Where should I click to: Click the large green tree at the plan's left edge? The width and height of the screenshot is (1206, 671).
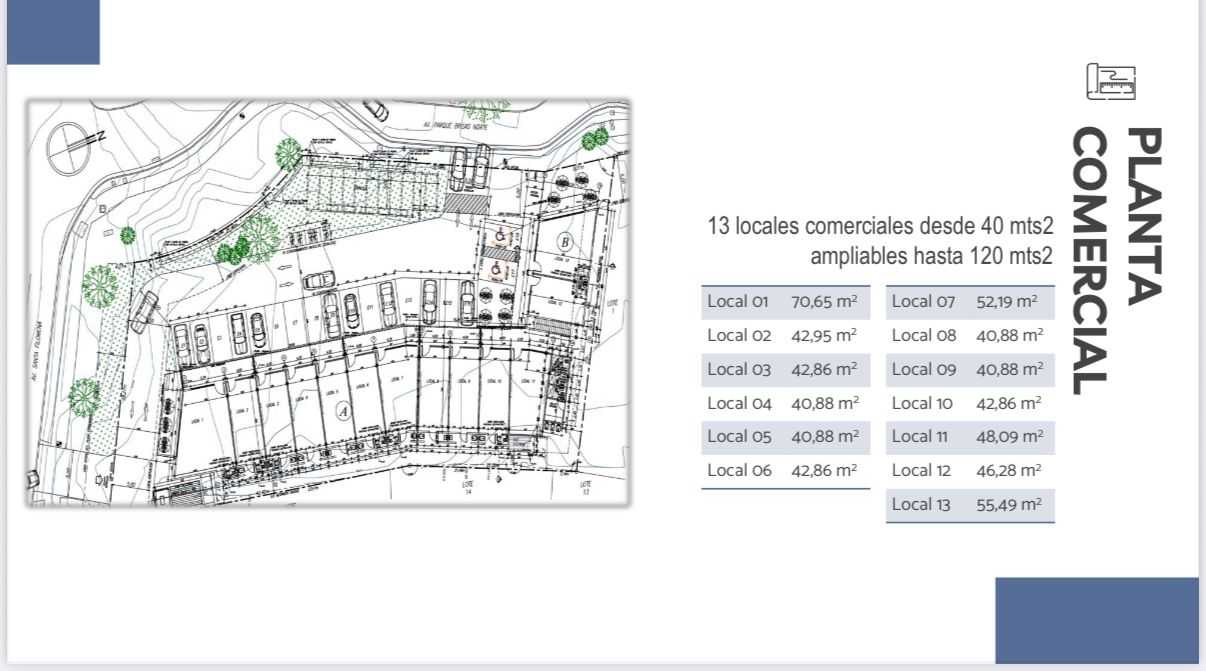(x=99, y=286)
